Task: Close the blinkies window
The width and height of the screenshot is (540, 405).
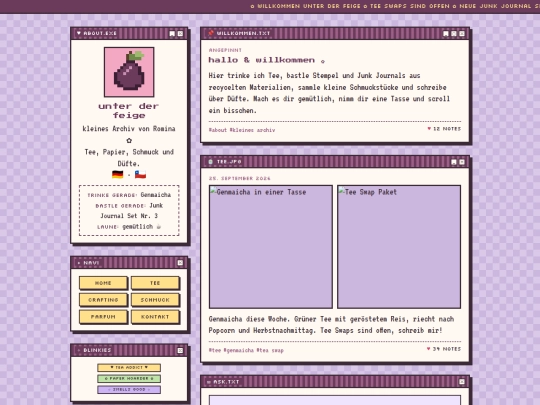Action: (x=180, y=350)
